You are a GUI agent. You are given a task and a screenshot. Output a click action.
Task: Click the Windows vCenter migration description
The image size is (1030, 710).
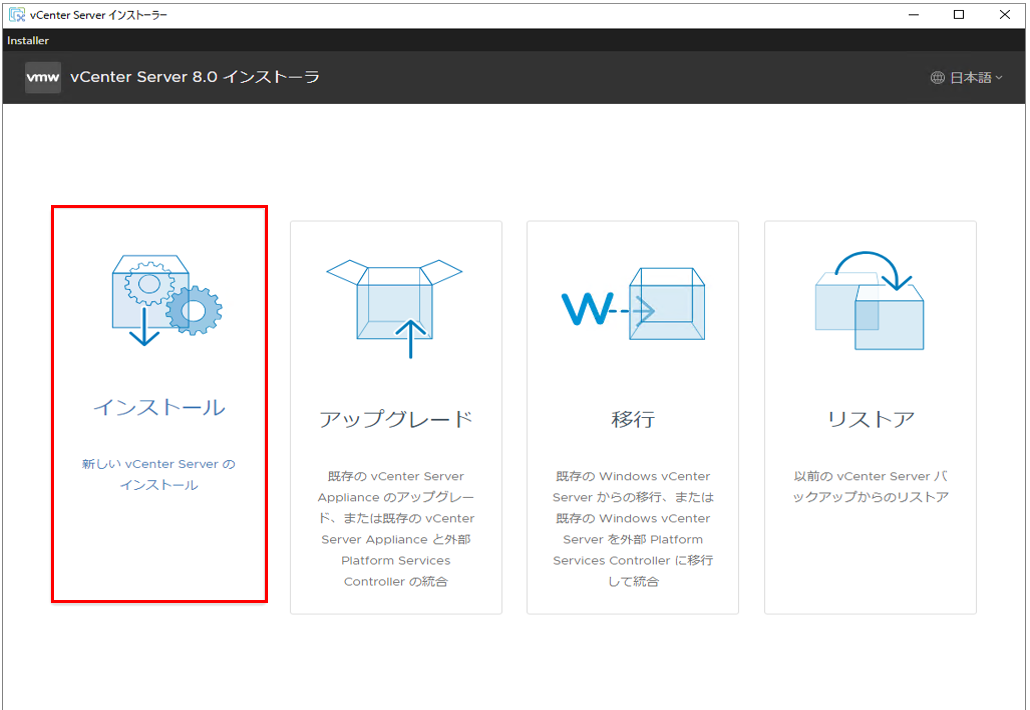pyautogui.click(x=633, y=529)
